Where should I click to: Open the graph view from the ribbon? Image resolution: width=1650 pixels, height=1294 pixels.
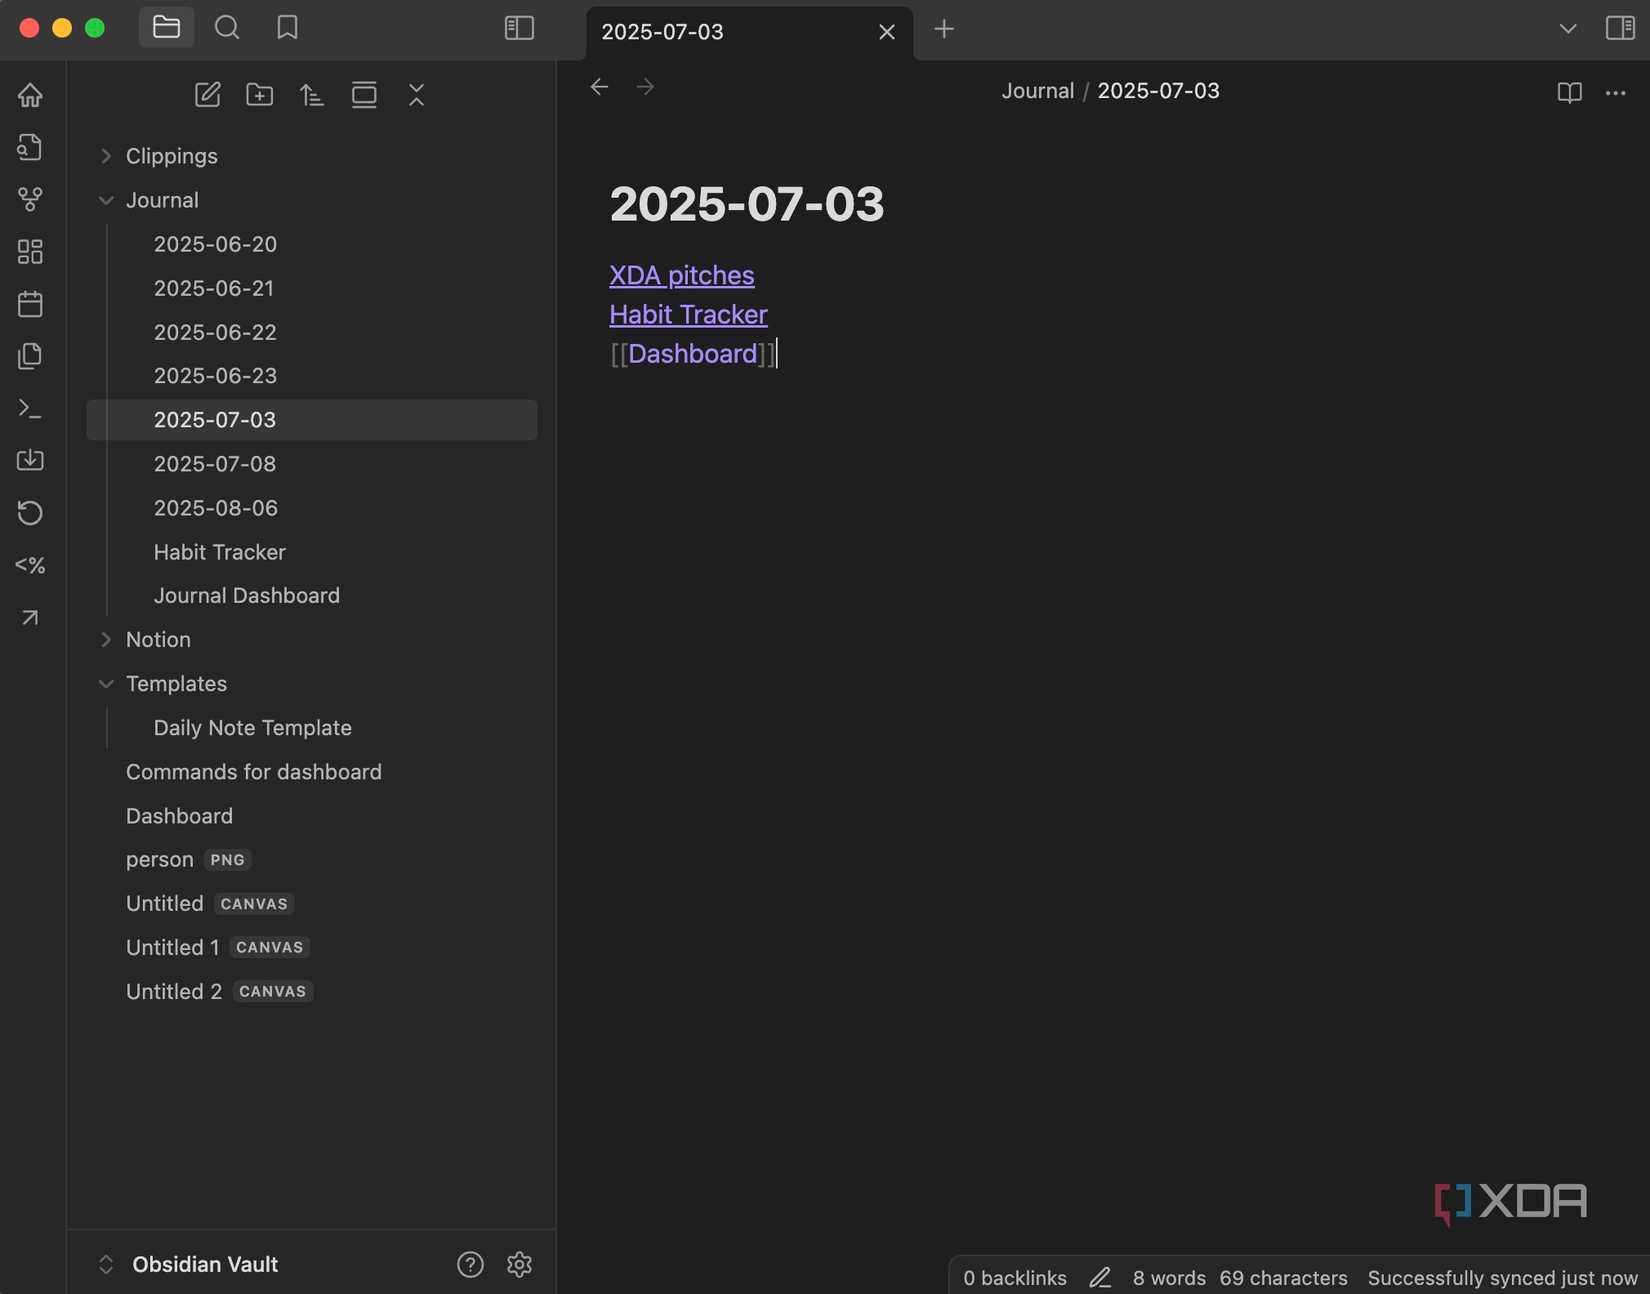coord(30,199)
